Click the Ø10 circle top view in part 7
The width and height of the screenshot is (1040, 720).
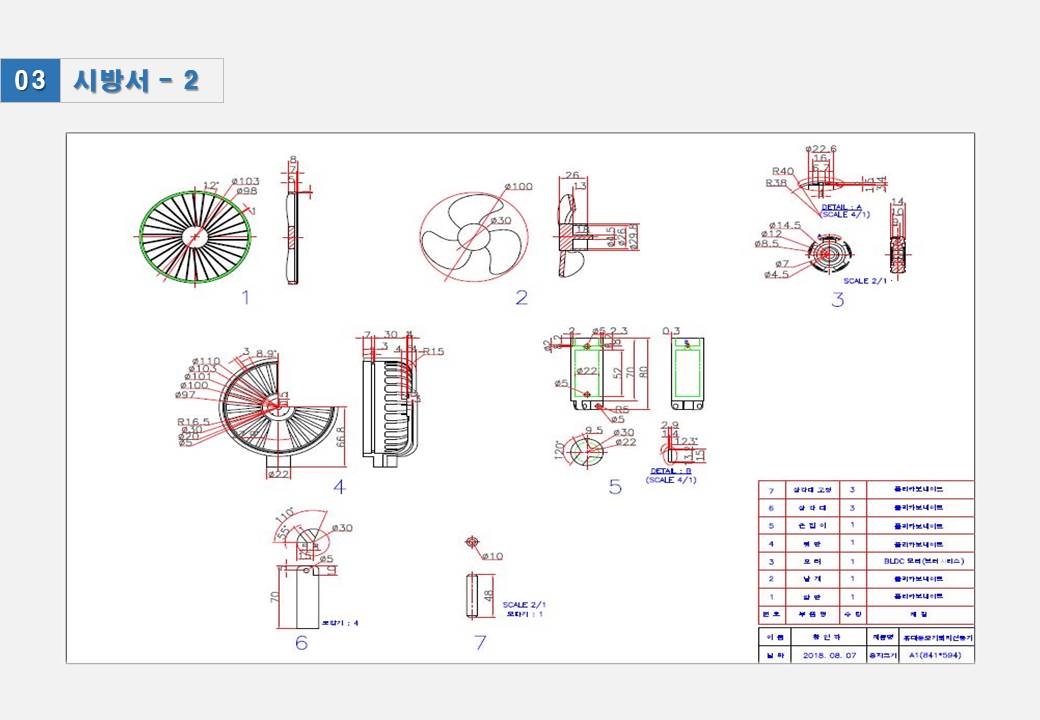point(472,543)
